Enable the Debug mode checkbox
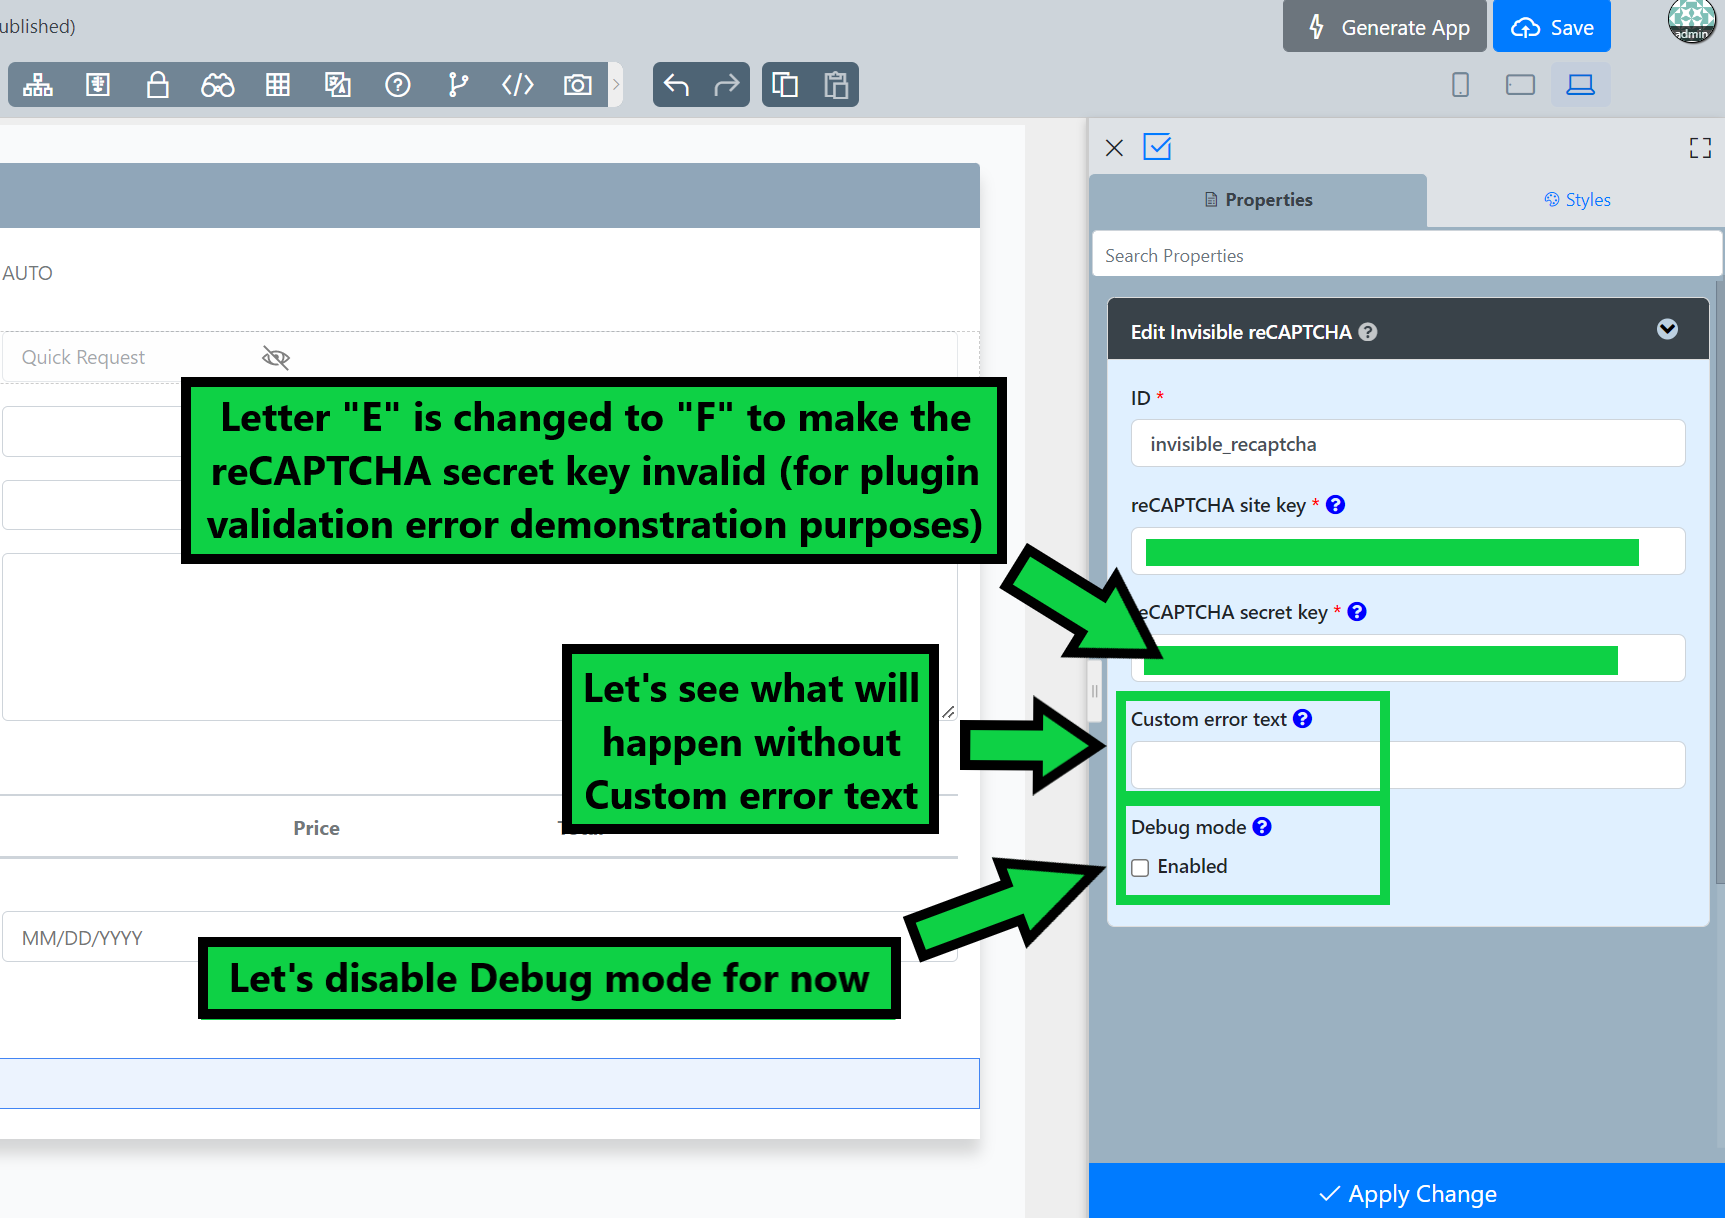Viewport: 1725px width, 1218px height. (1140, 868)
